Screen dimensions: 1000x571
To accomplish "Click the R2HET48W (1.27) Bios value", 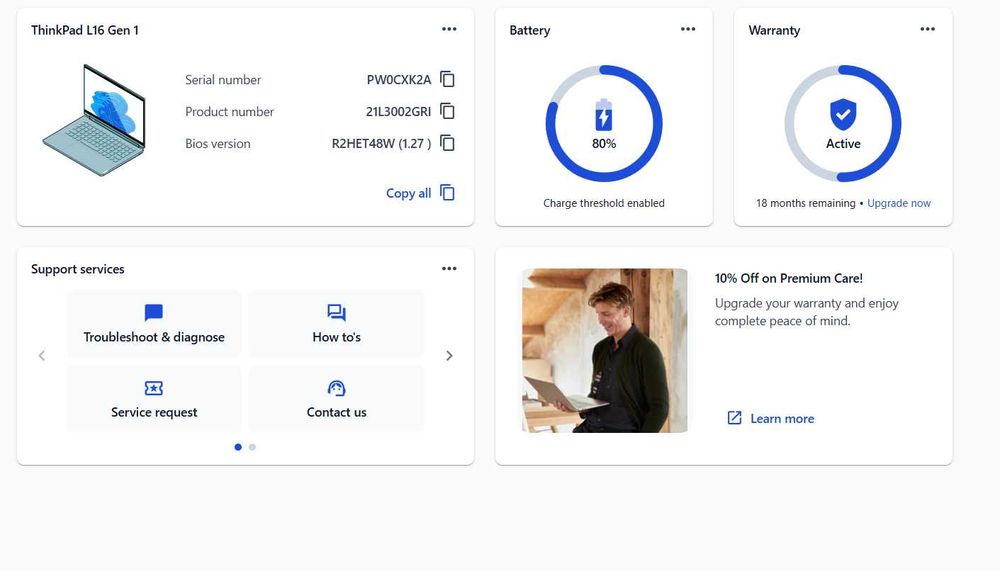I will point(381,144).
